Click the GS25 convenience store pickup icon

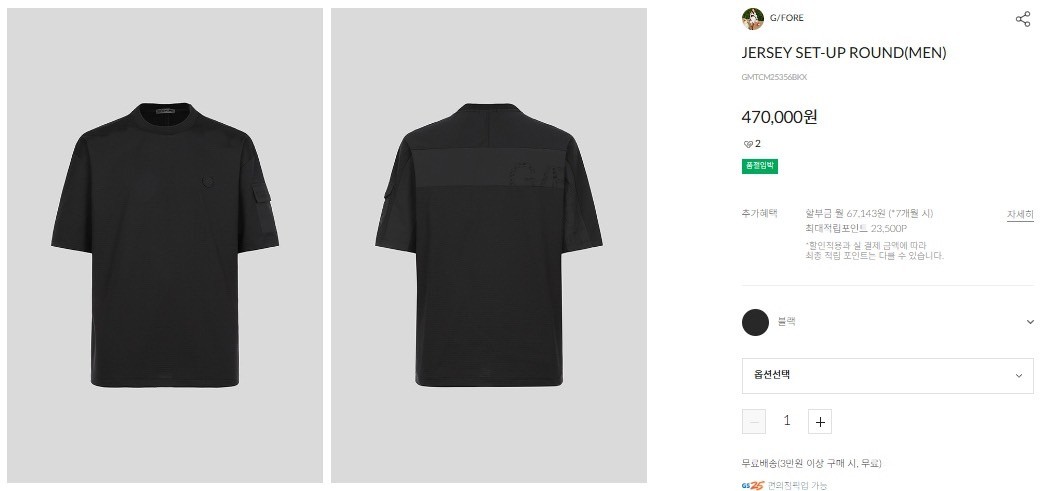[x=753, y=486]
